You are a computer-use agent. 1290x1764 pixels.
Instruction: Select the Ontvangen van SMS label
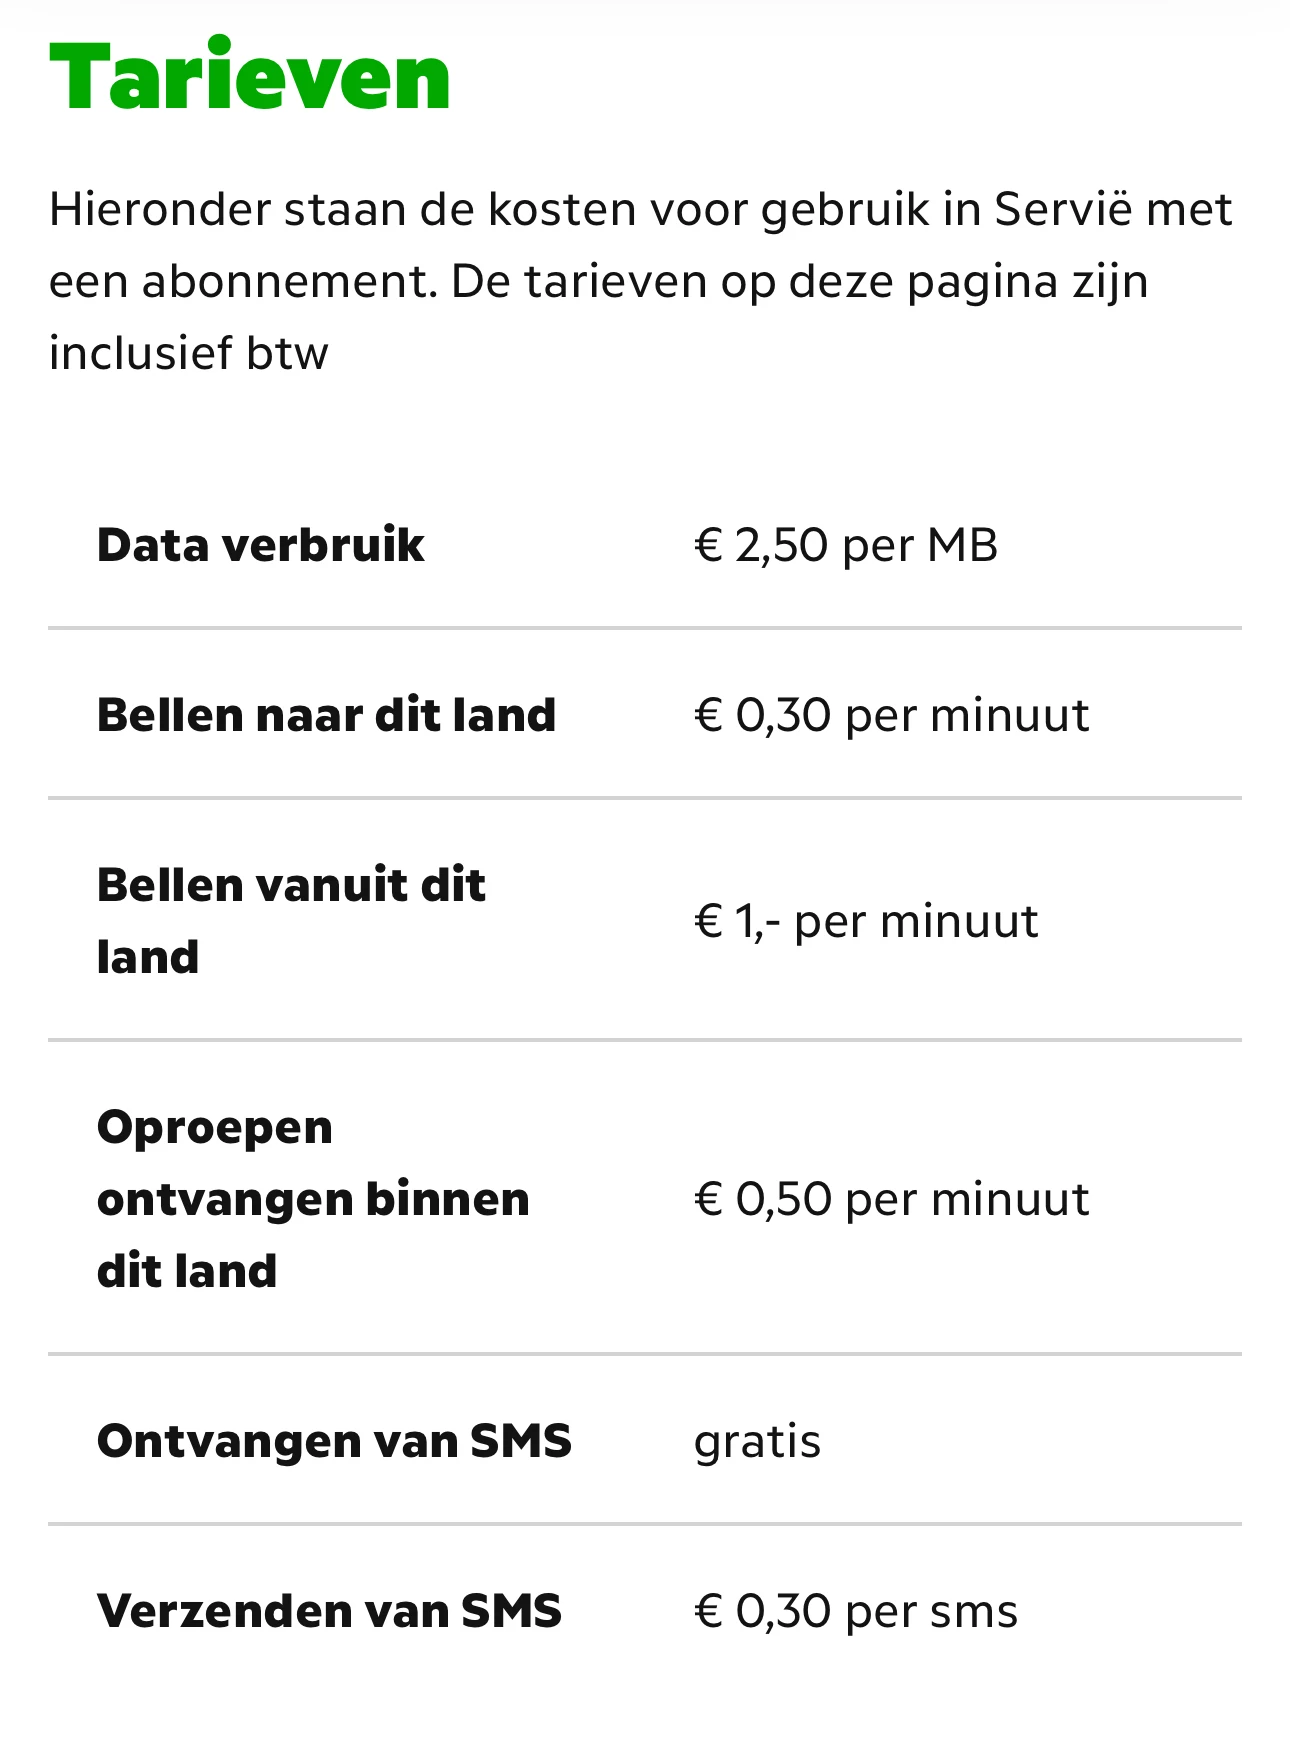pyautogui.click(x=334, y=1441)
